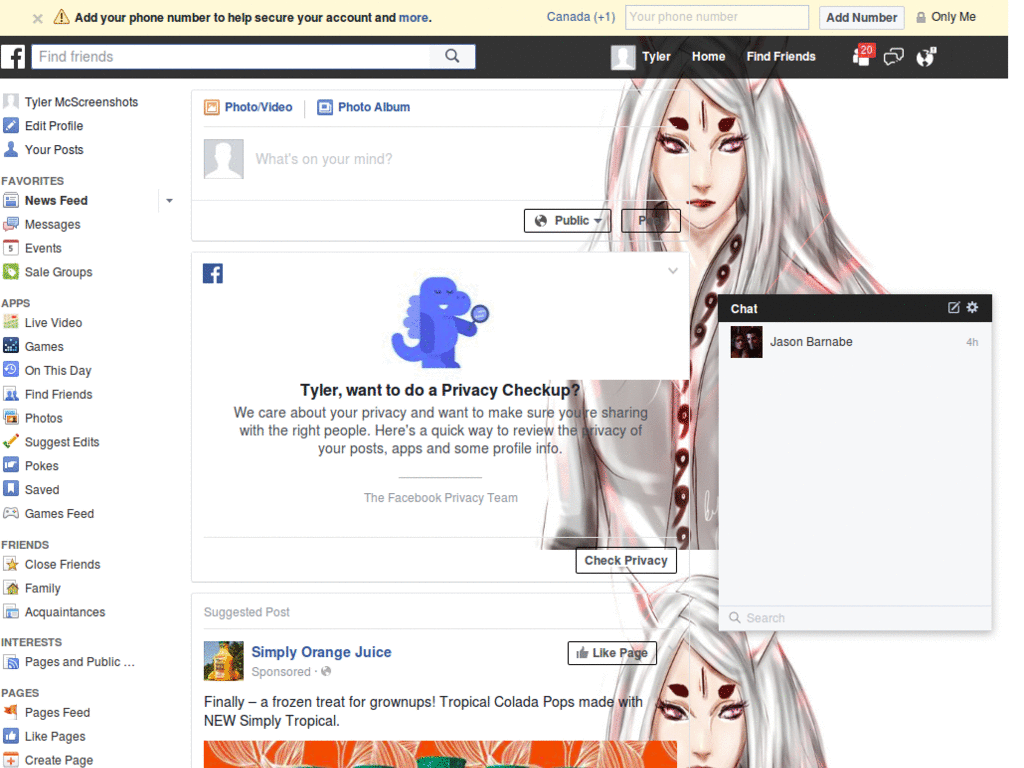The image size is (1024, 768).
Task: Click the Find friends search field
Action: click(x=231, y=57)
